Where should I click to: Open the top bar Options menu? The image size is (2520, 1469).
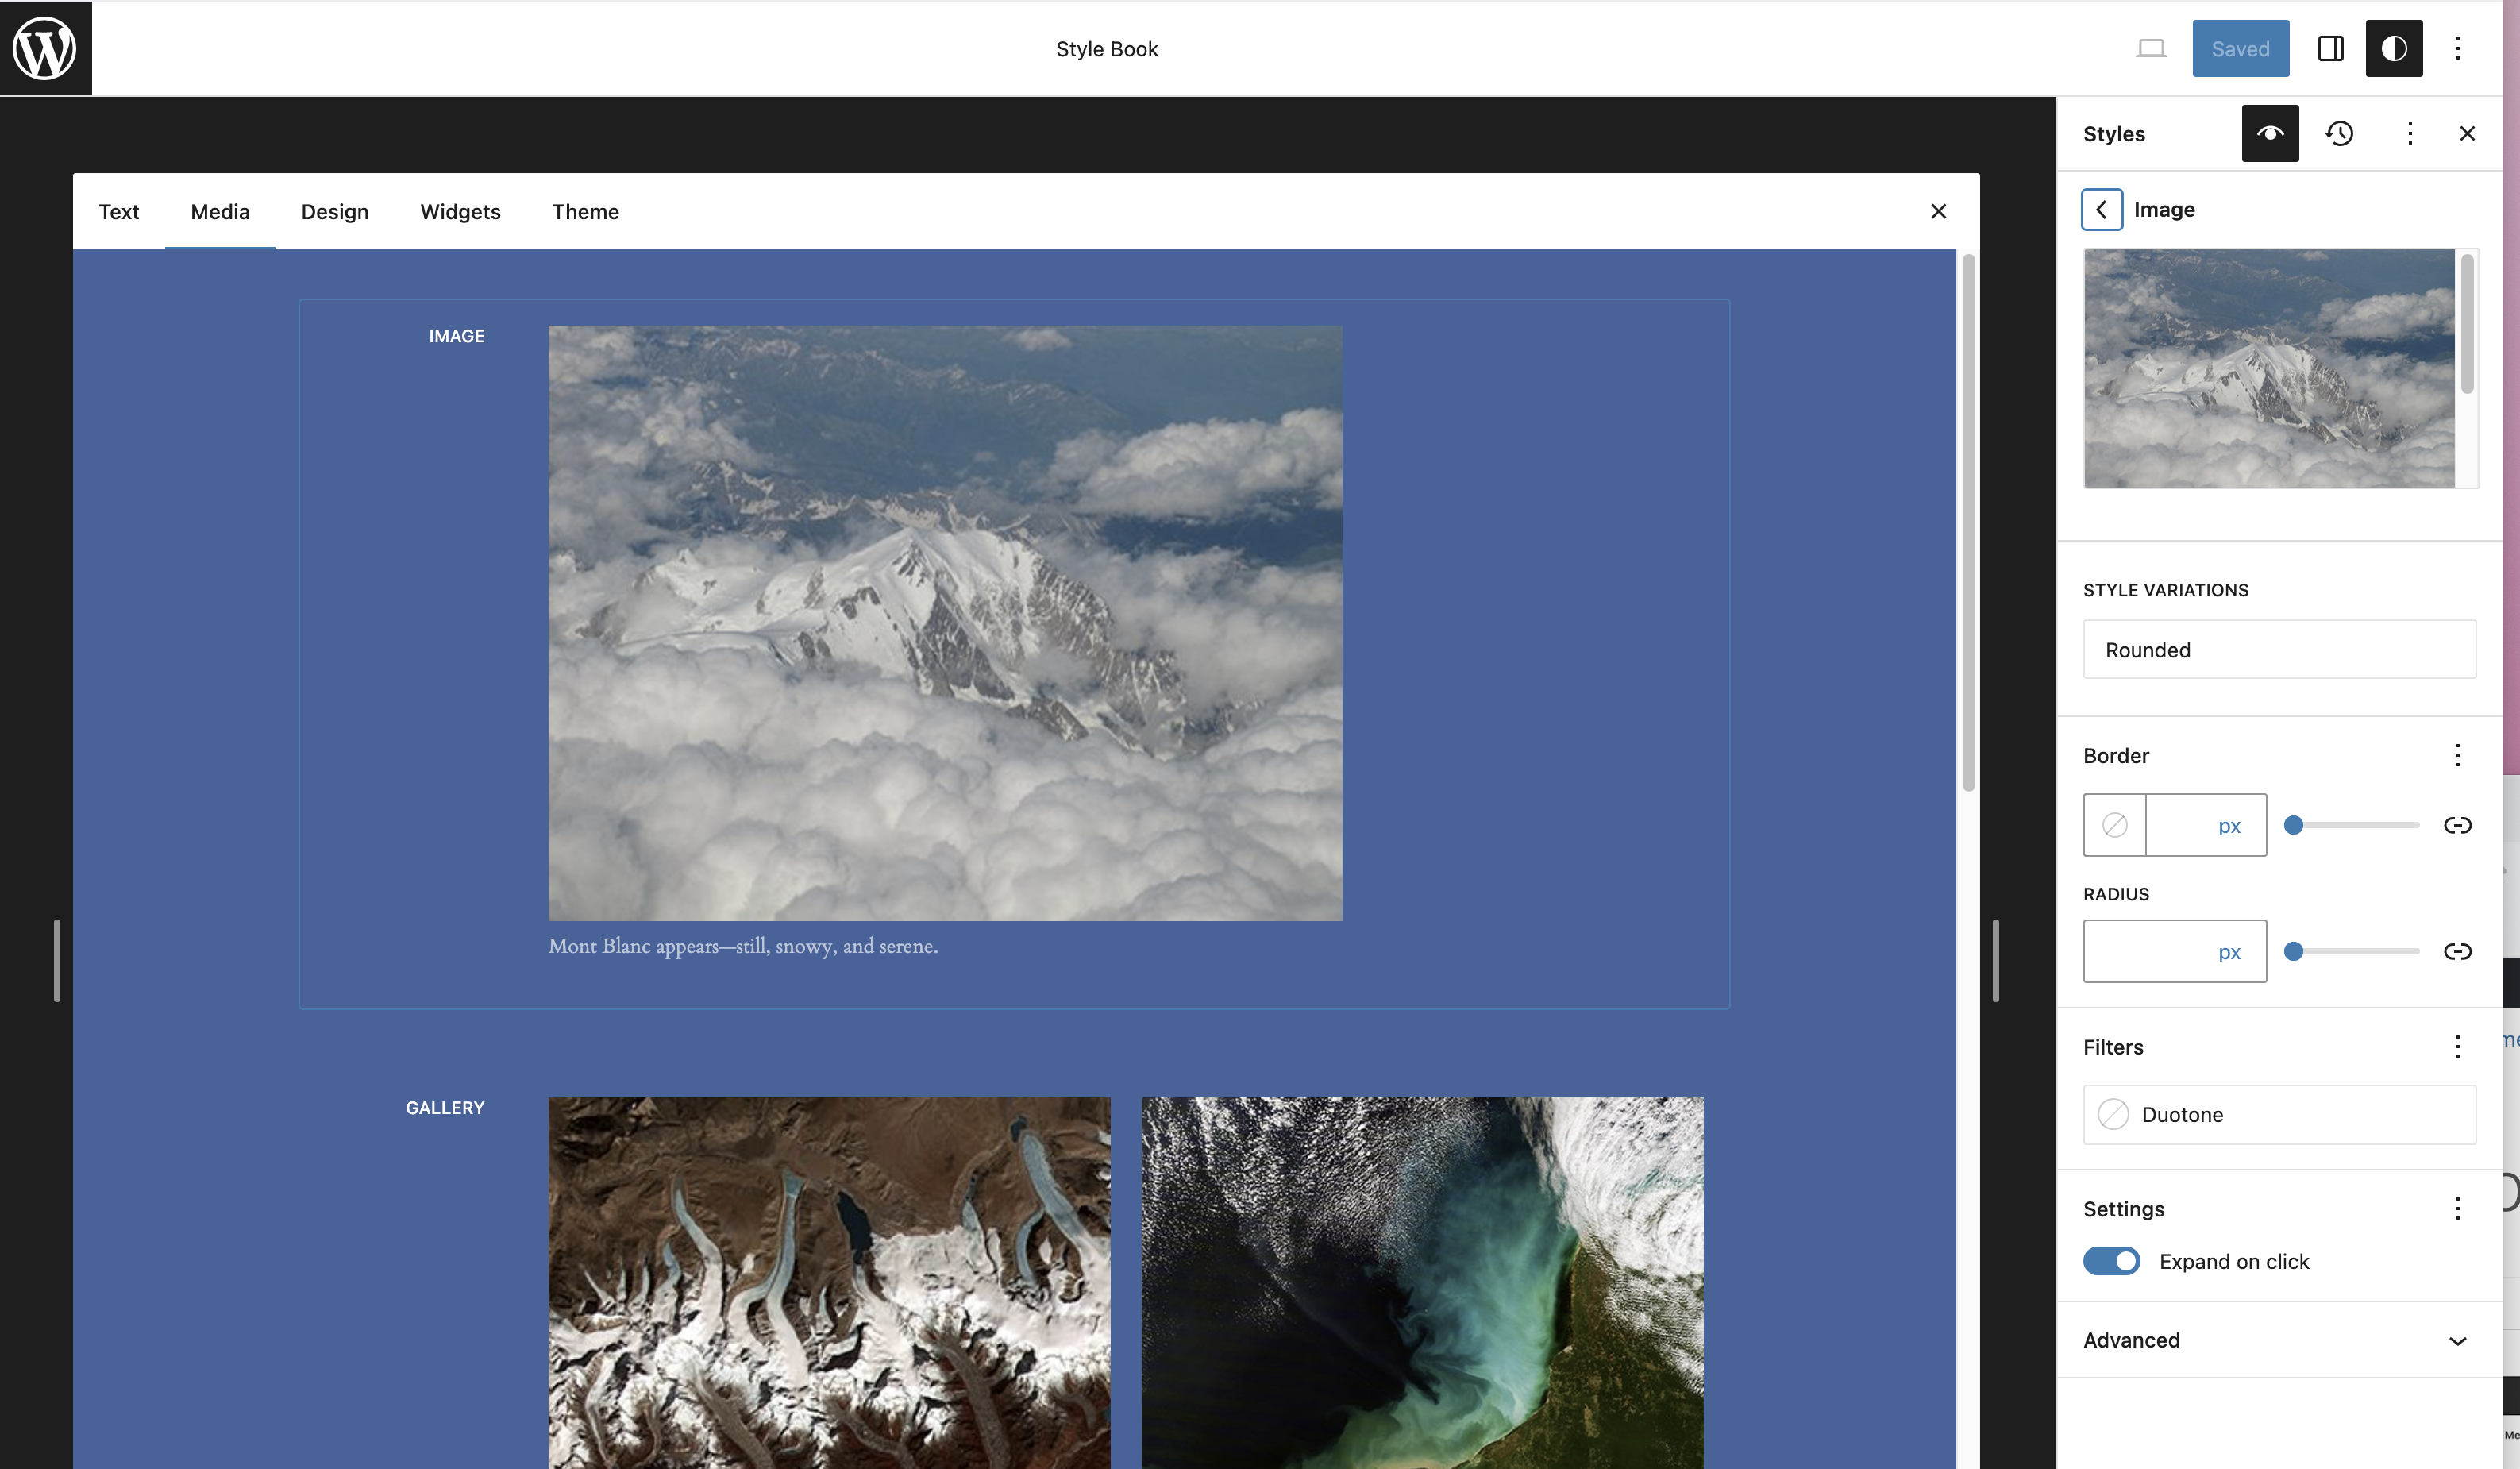coord(2457,48)
